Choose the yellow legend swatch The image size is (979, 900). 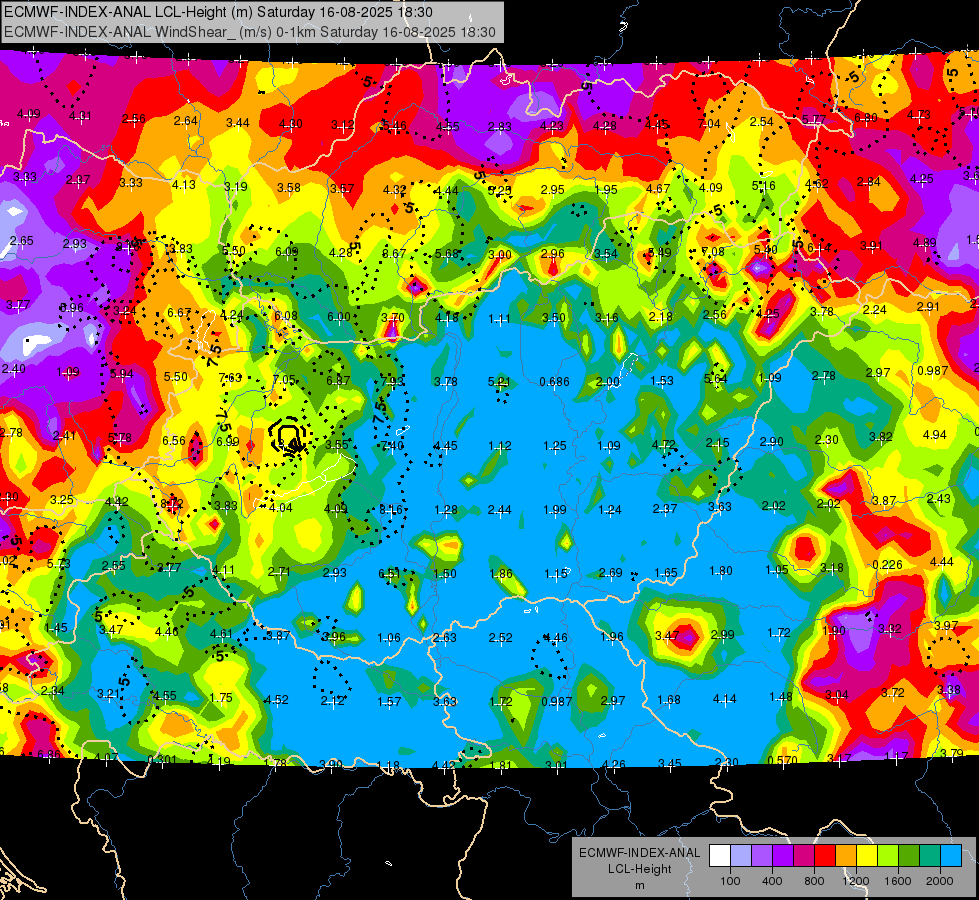867,855
